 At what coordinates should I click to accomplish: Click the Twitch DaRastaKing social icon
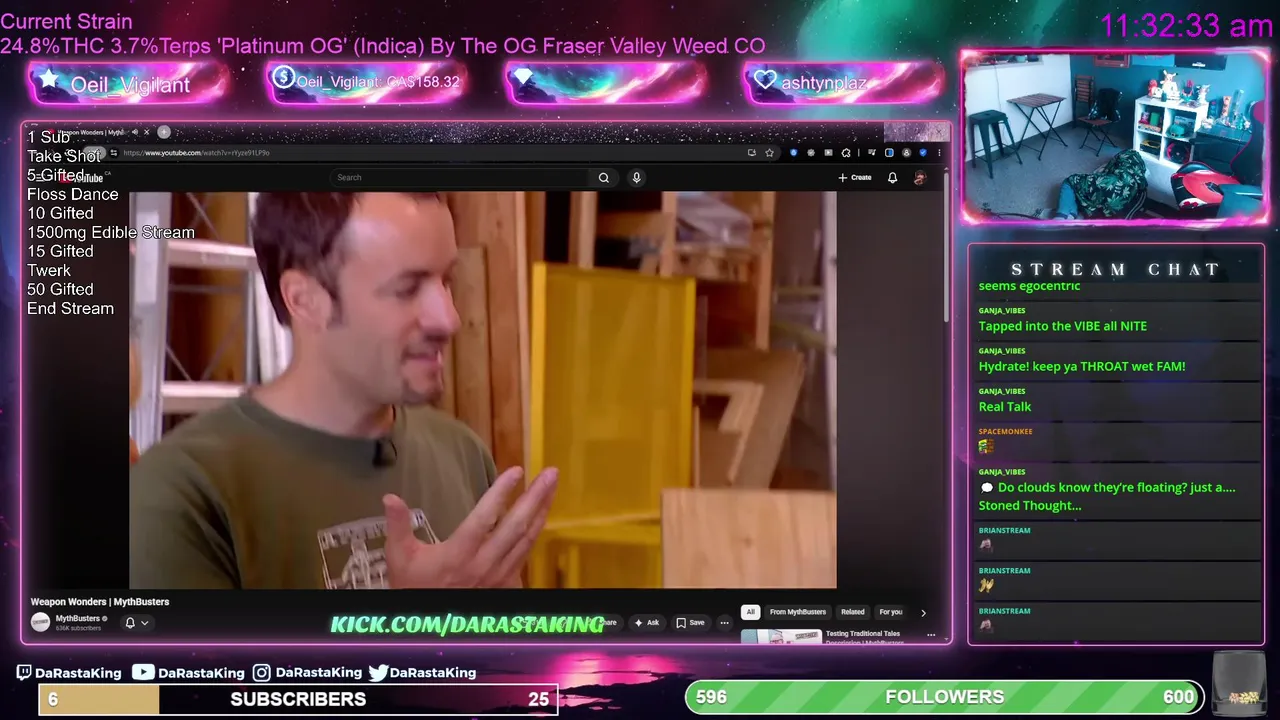(25, 673)
